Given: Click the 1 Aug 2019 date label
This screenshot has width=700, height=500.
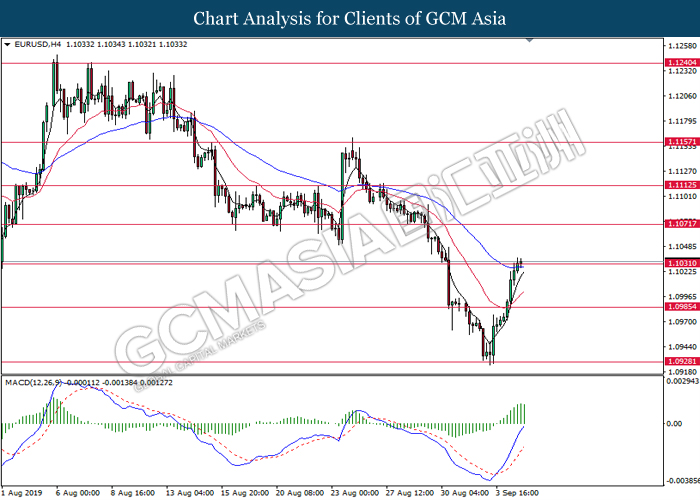Looking at the screenshot, I should (x=21, y=493).
